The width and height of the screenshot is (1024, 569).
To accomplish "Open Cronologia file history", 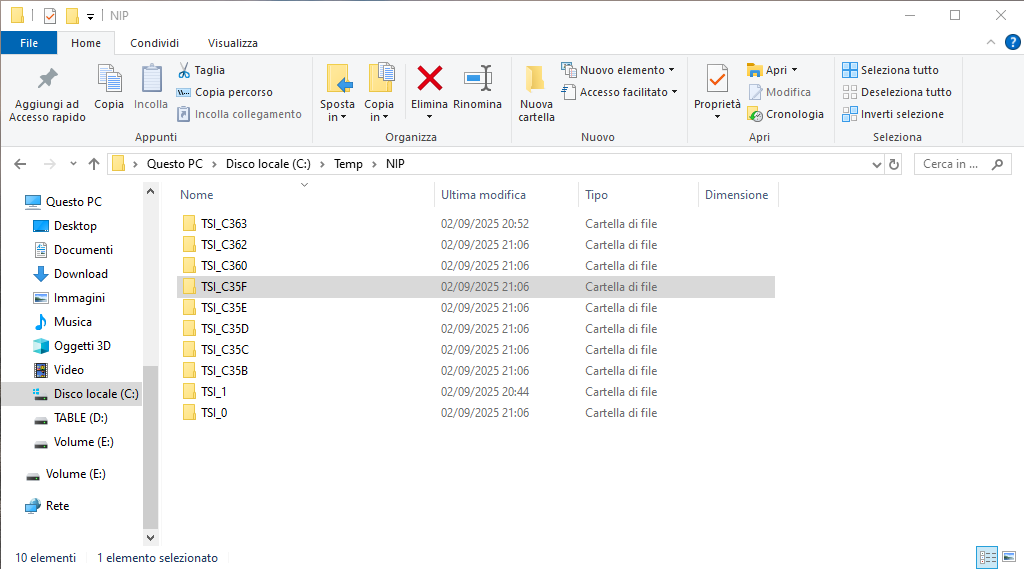I will point(785,114).
